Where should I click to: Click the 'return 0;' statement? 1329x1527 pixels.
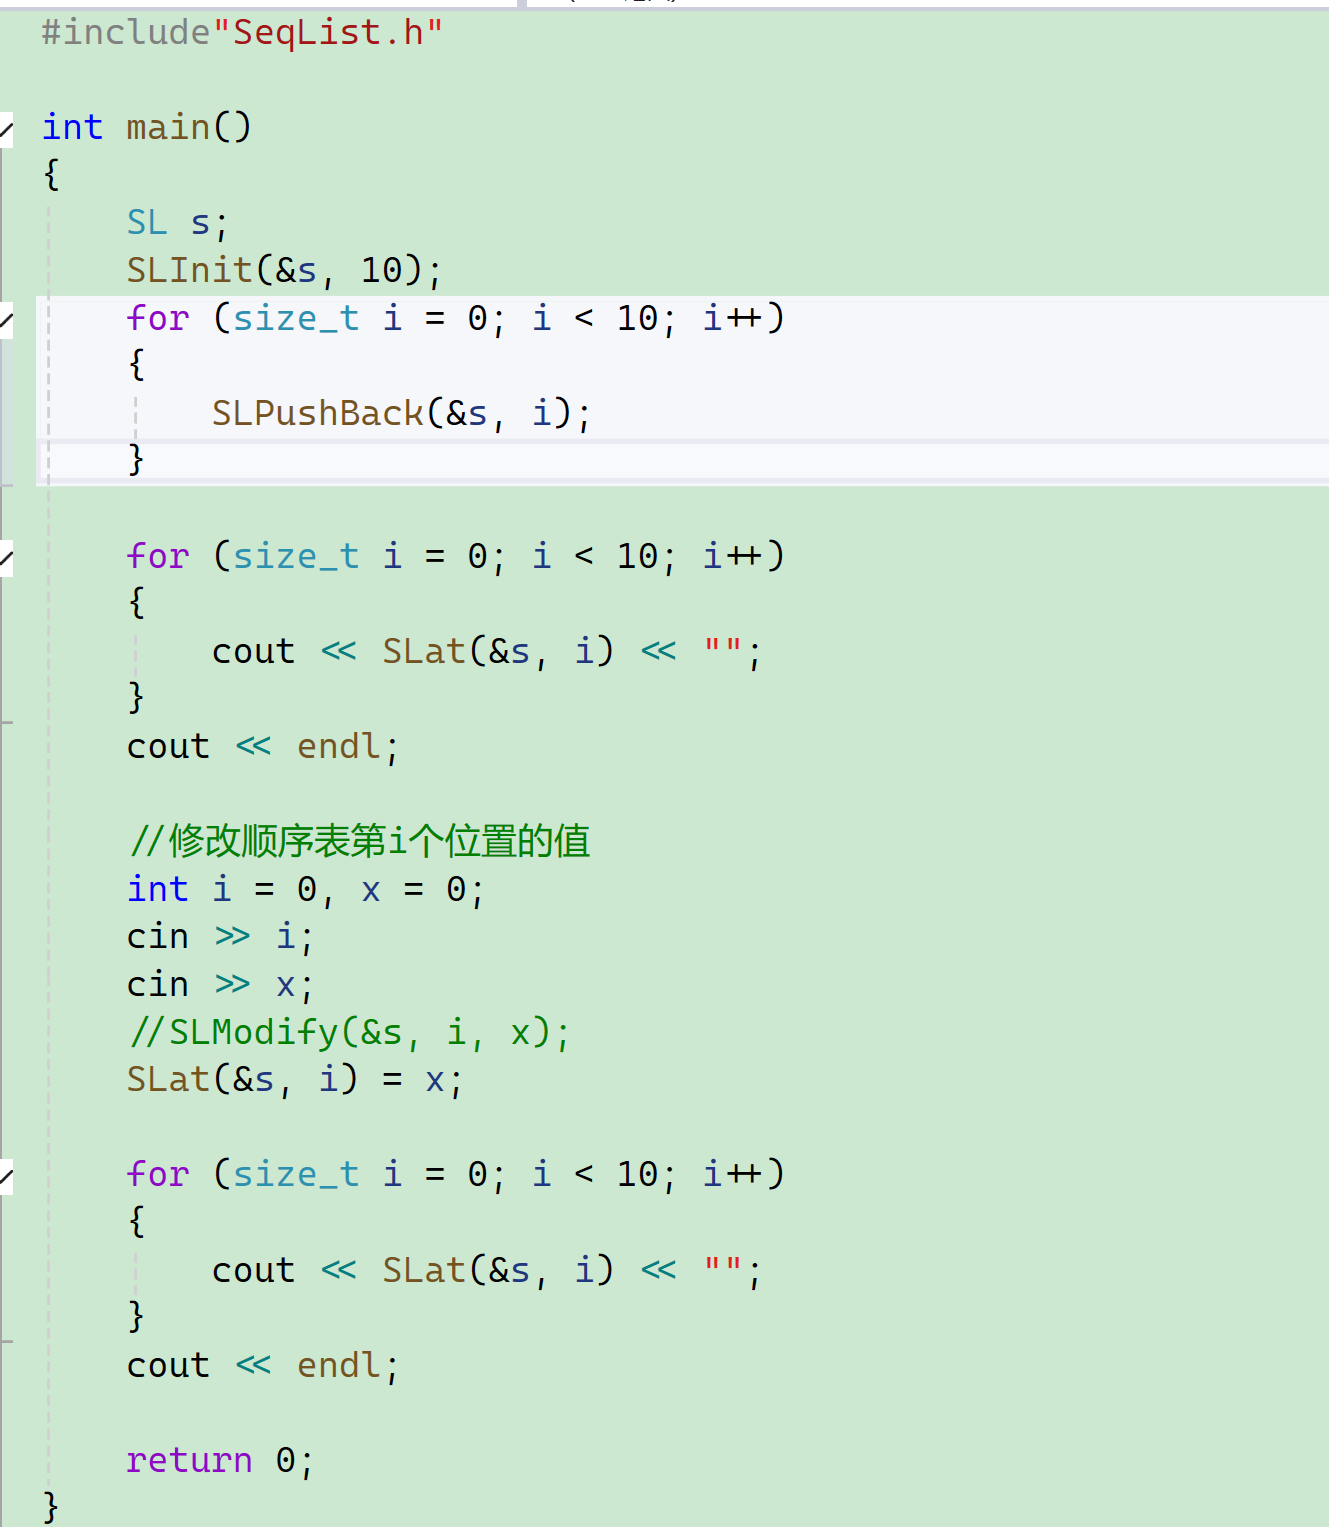point(220,1462)
